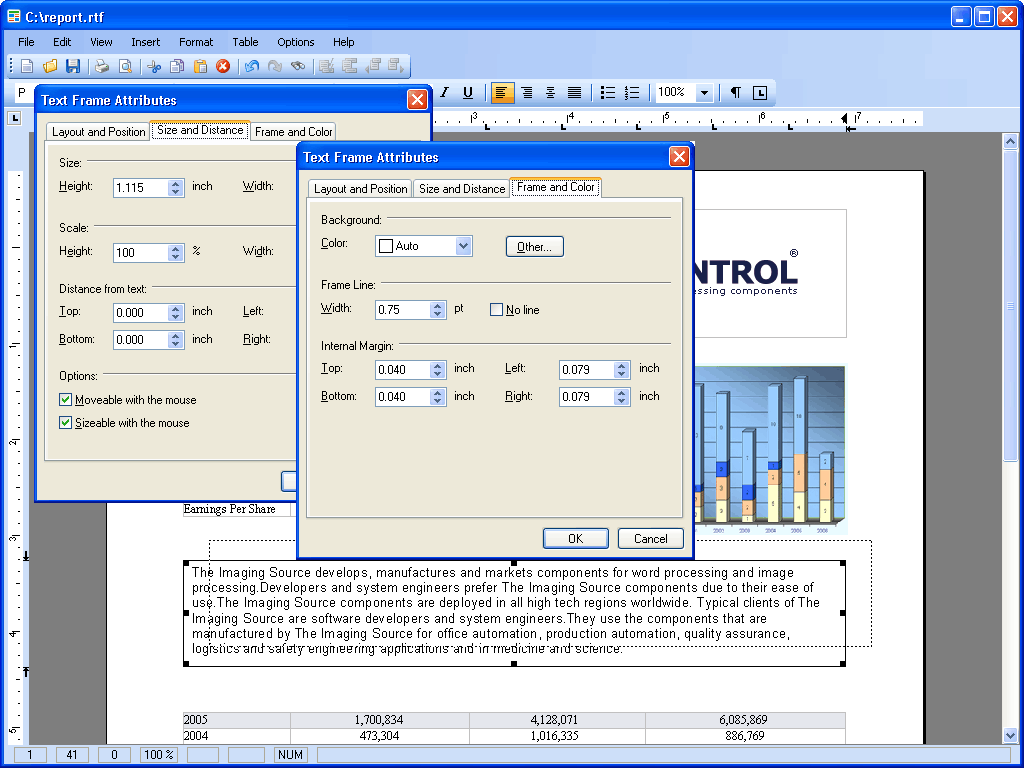1024x768 pixels.
Task: Switch to Layout and Position tab in front dialog
Action: coord(360,189)
